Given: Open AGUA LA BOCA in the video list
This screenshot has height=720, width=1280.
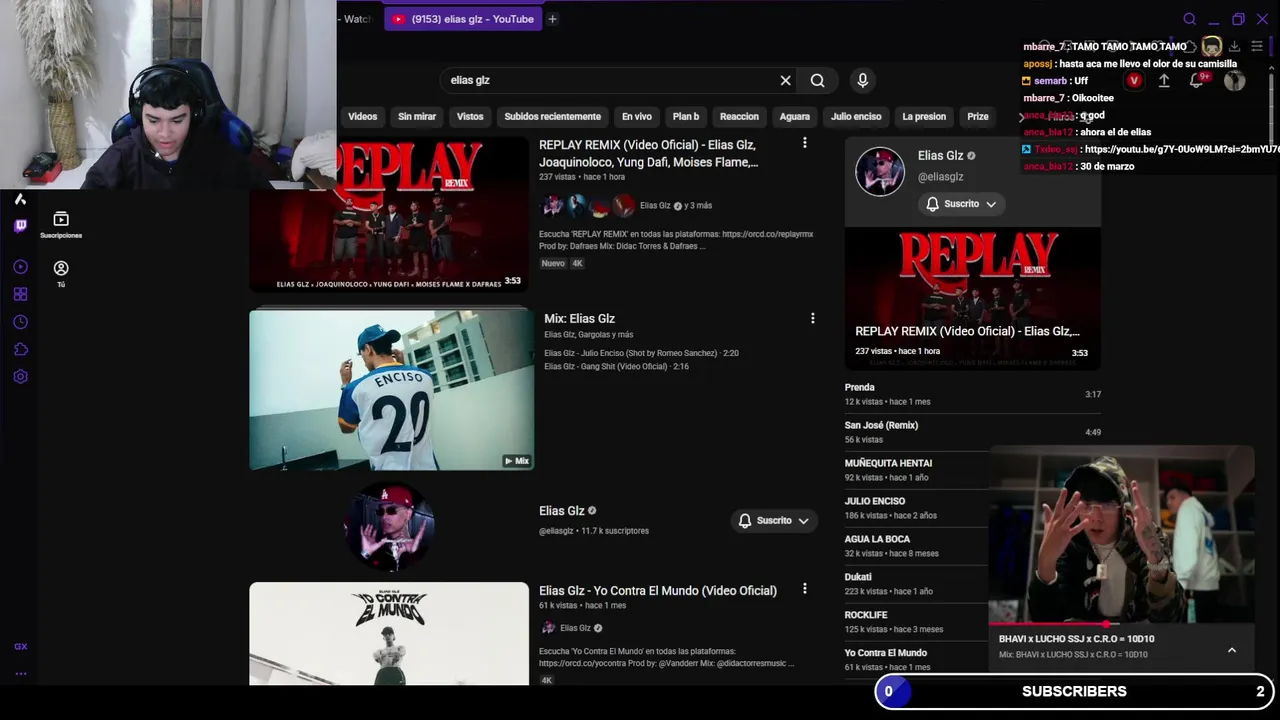Looking at the screenshot, I should [915, 546].
